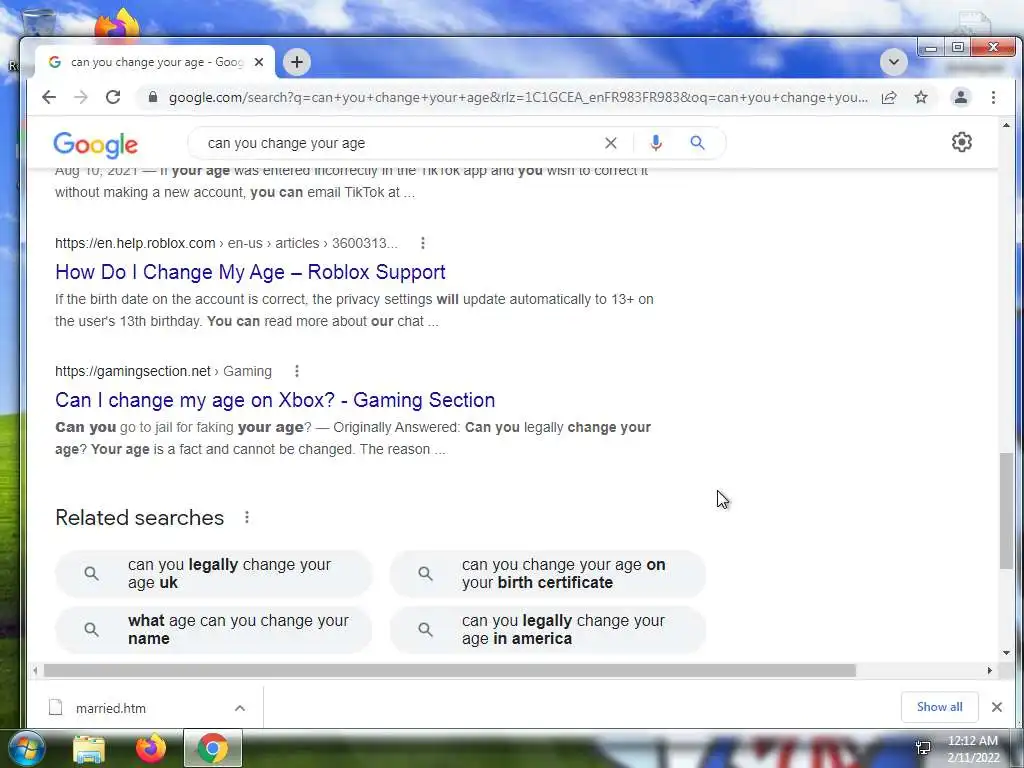Screen dimensions: 1024x768
Task: Open the tab search dropdown arrow
Action: (893, 62)
